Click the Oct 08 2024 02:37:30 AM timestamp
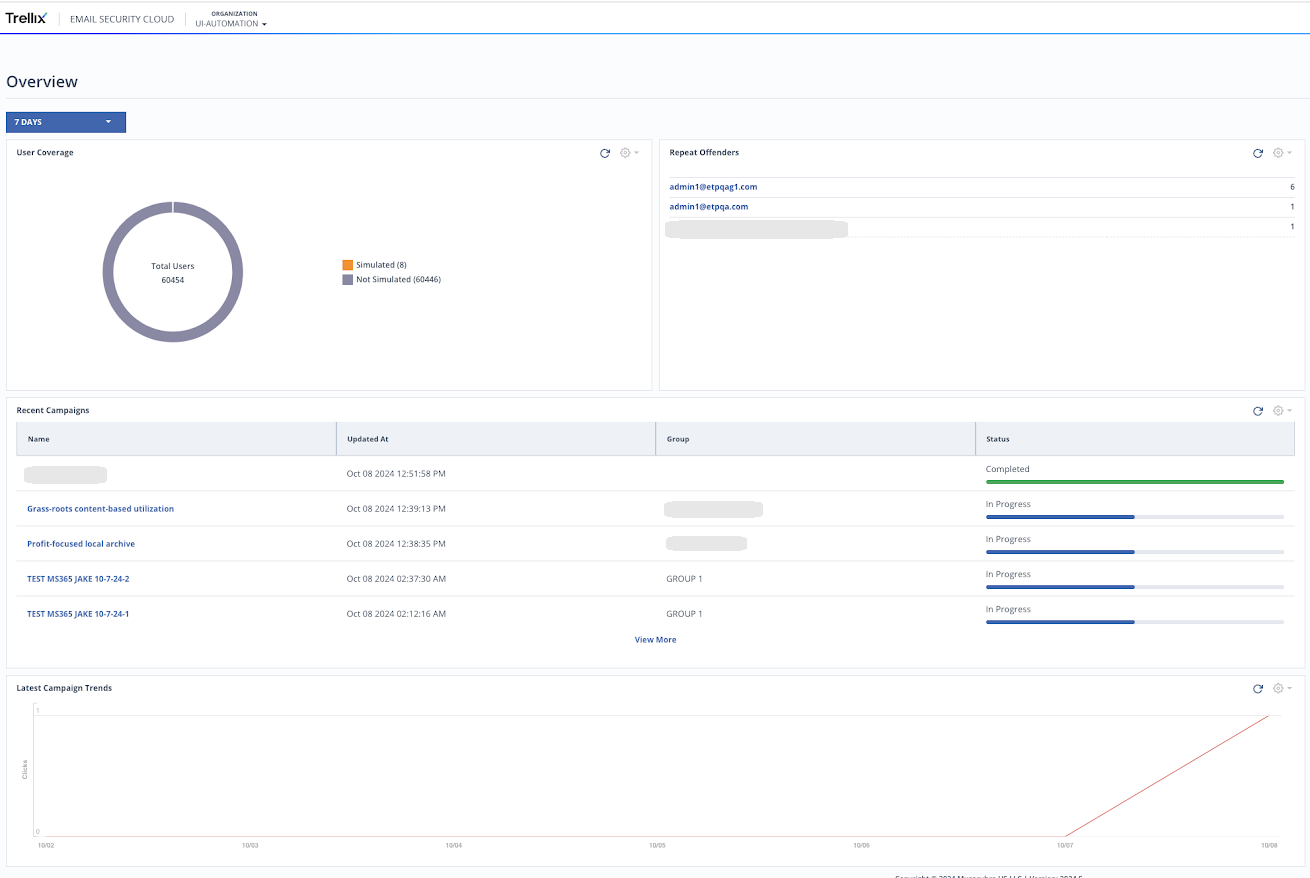This screenshot has height=878, width=1310. tap(396, 579)
